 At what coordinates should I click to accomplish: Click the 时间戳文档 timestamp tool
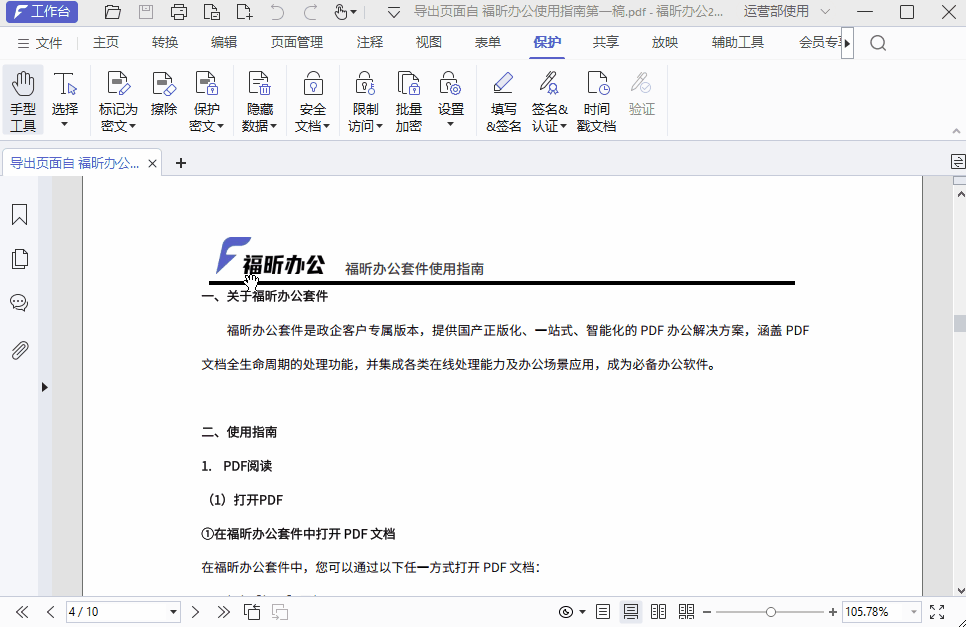[x=596, y=98]
